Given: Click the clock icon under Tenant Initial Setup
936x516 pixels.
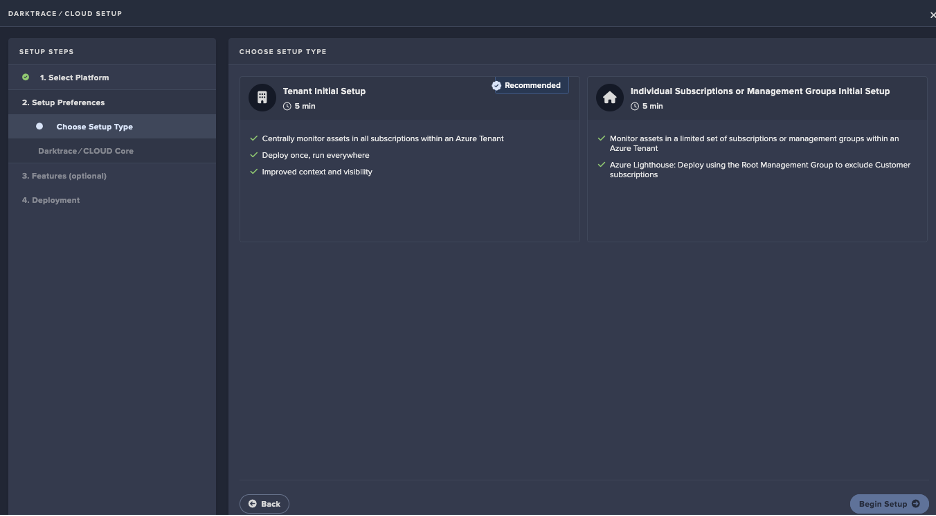Looking at the screenshot, I should (x=287, y=106).
